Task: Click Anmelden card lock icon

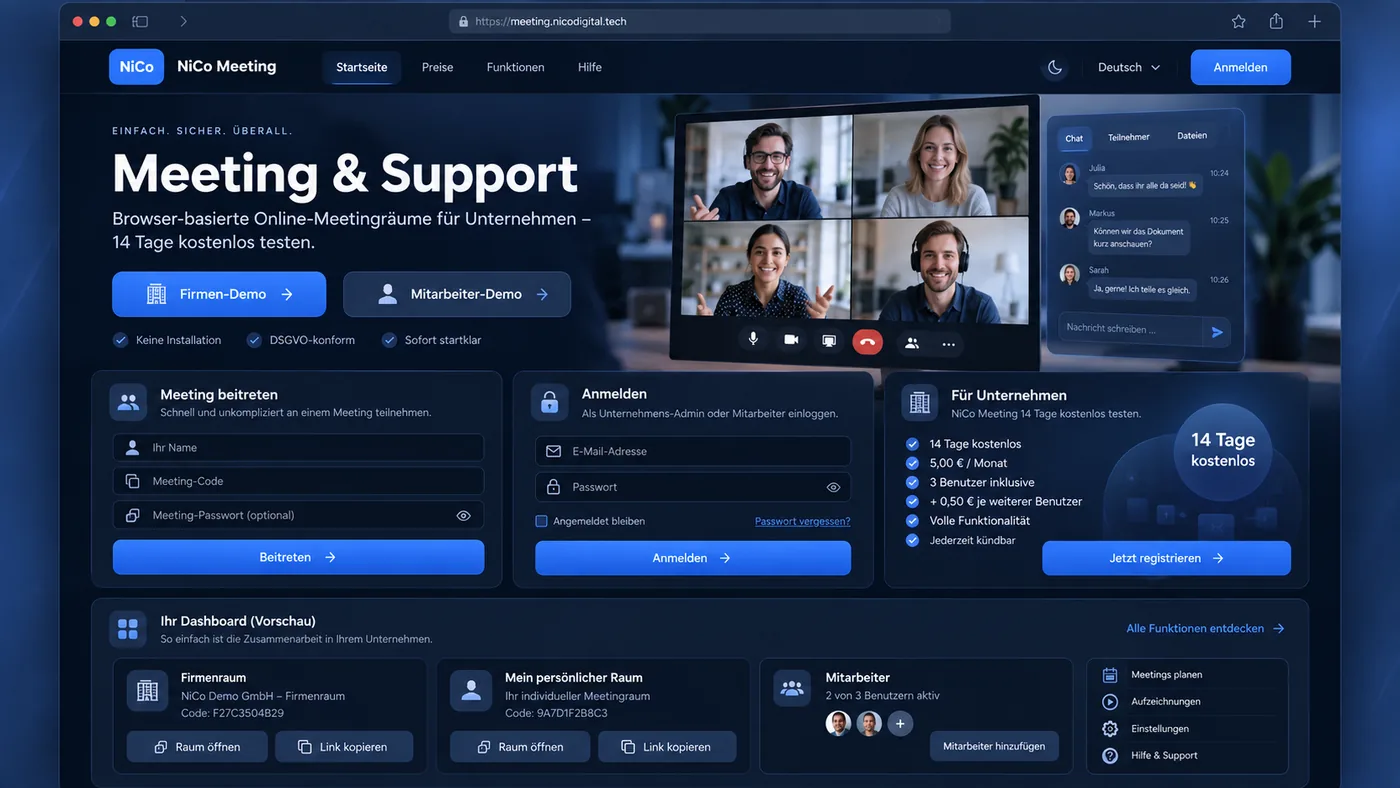Action: [x=549, y=402]
